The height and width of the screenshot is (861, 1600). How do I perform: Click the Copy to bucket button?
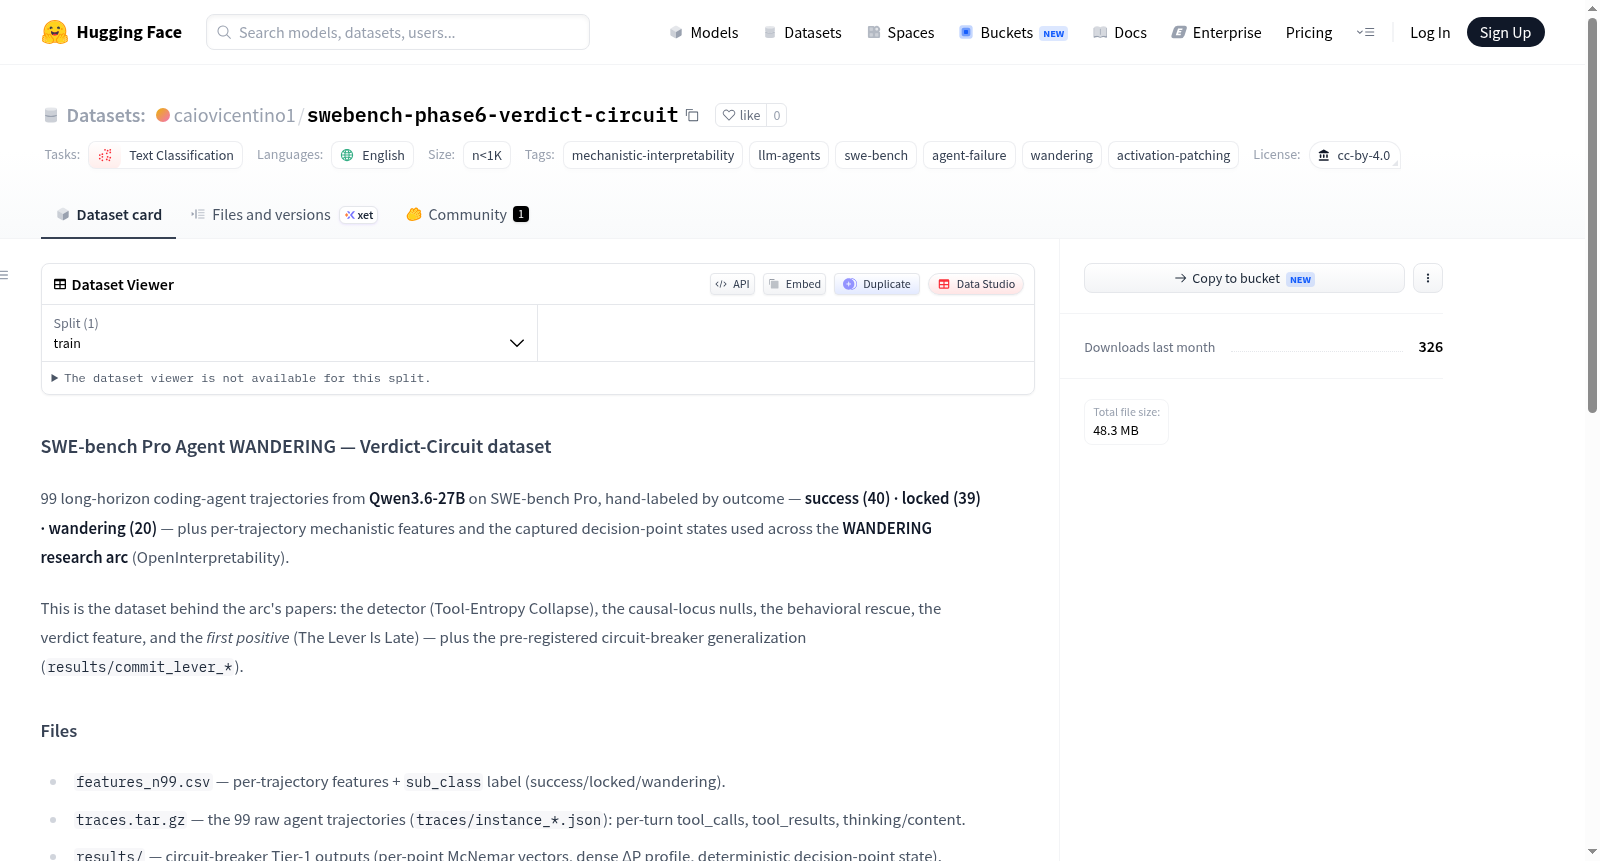click(1244, 278)
